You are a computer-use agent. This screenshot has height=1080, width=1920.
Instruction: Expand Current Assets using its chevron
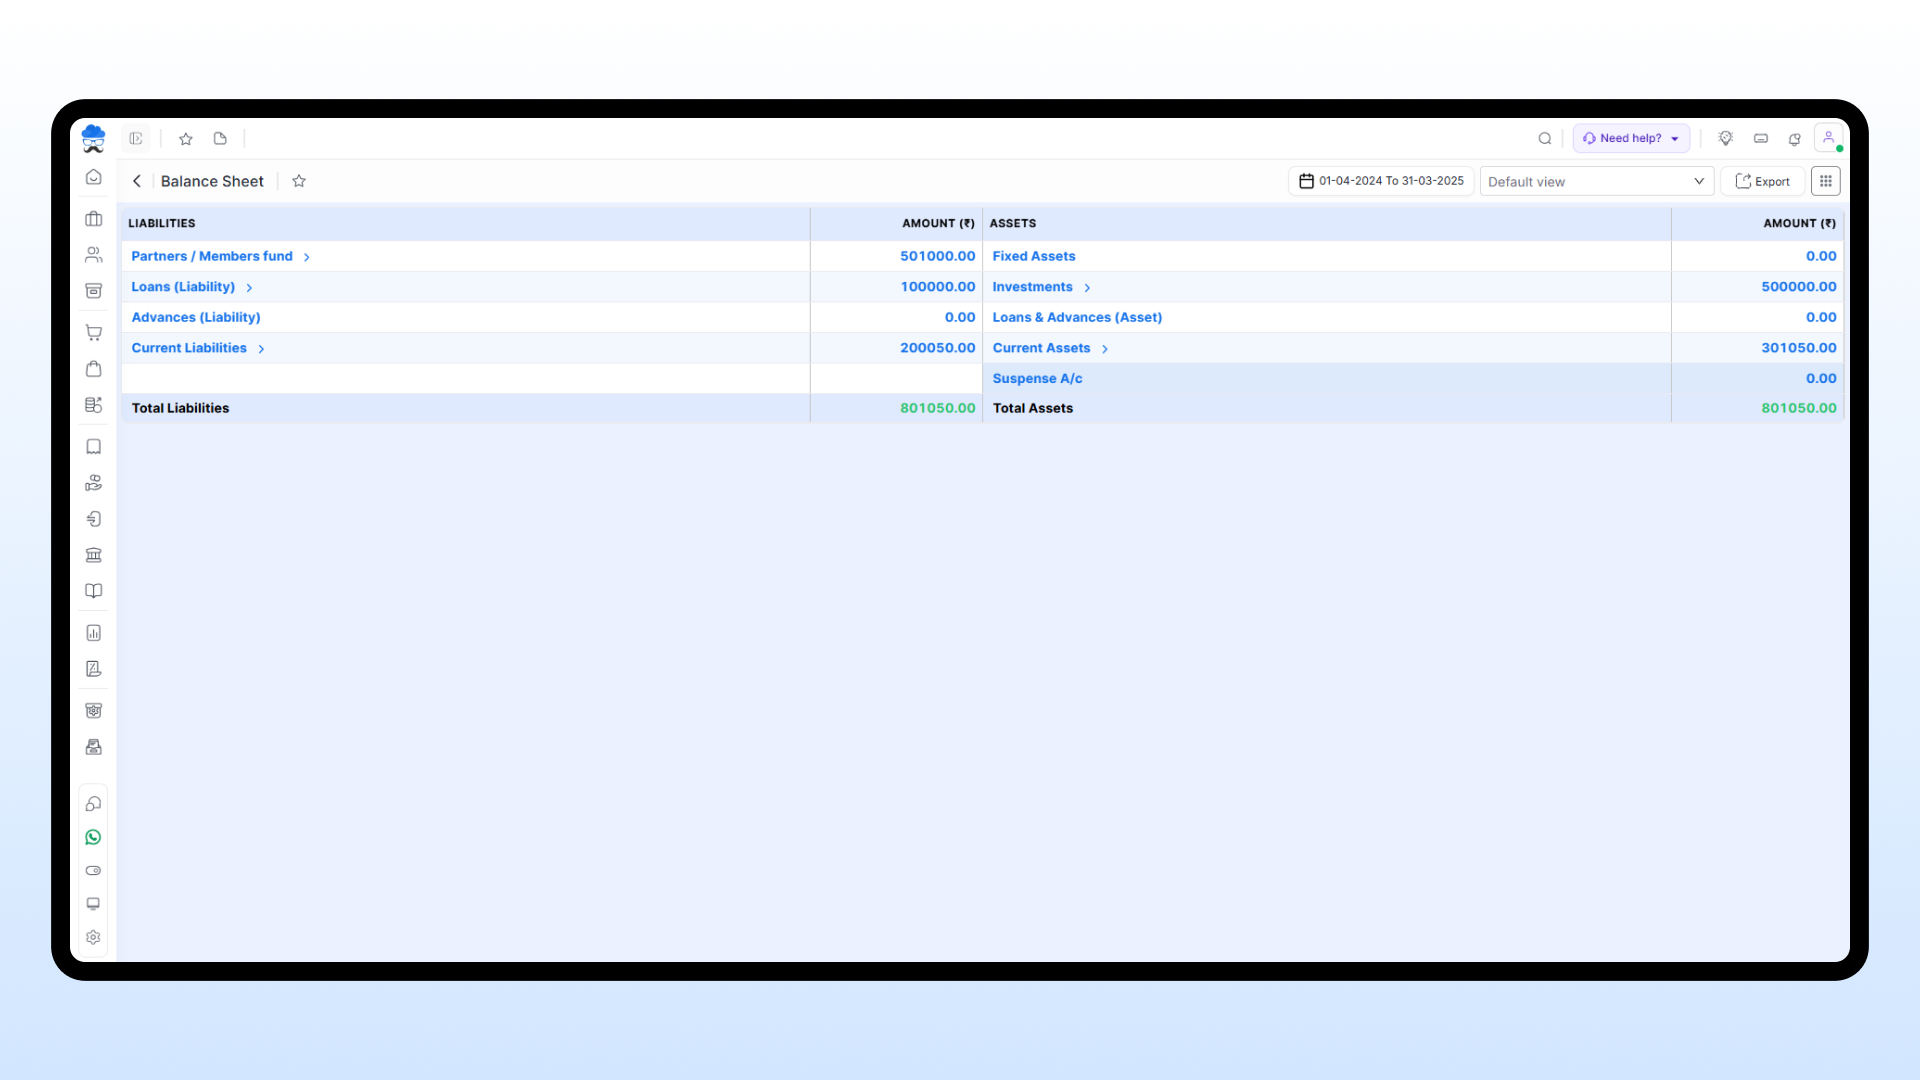(1106, 348)
